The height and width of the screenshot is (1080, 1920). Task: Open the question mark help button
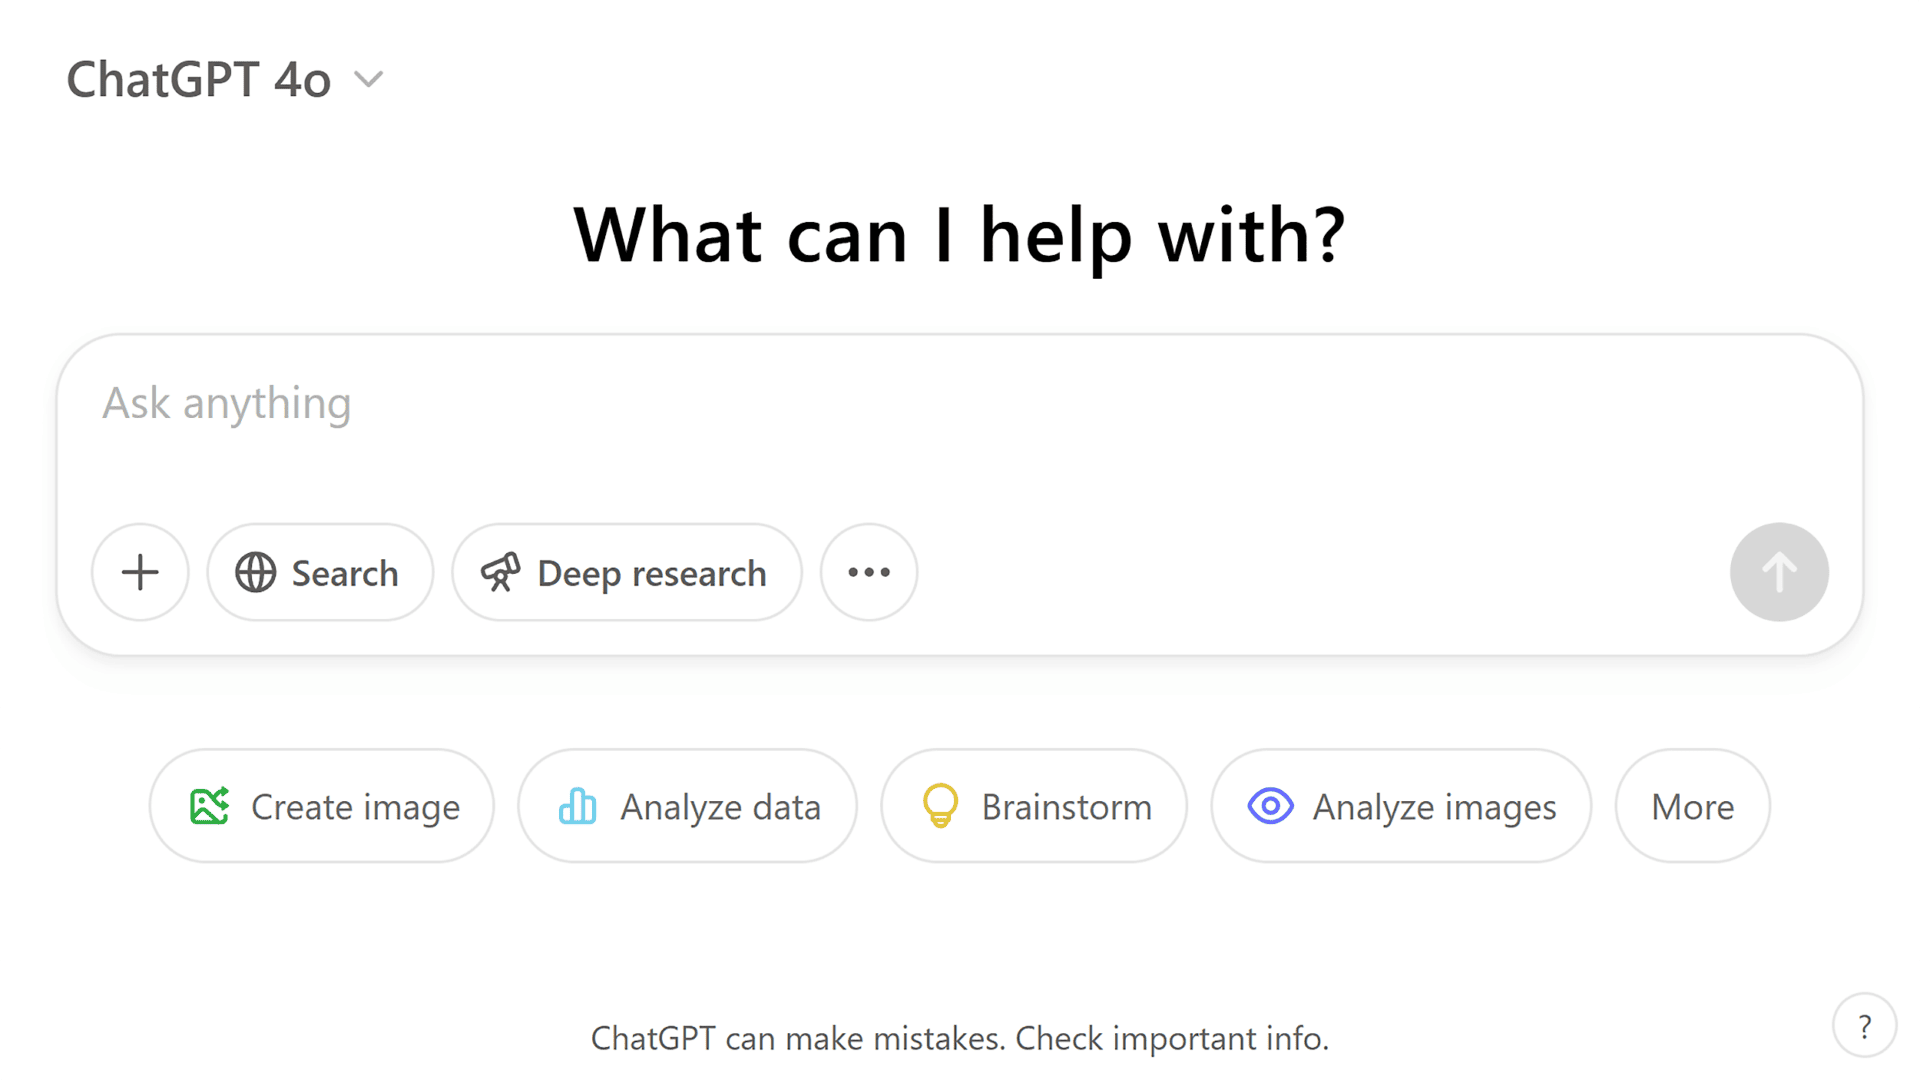[x=1864, y=1026]
